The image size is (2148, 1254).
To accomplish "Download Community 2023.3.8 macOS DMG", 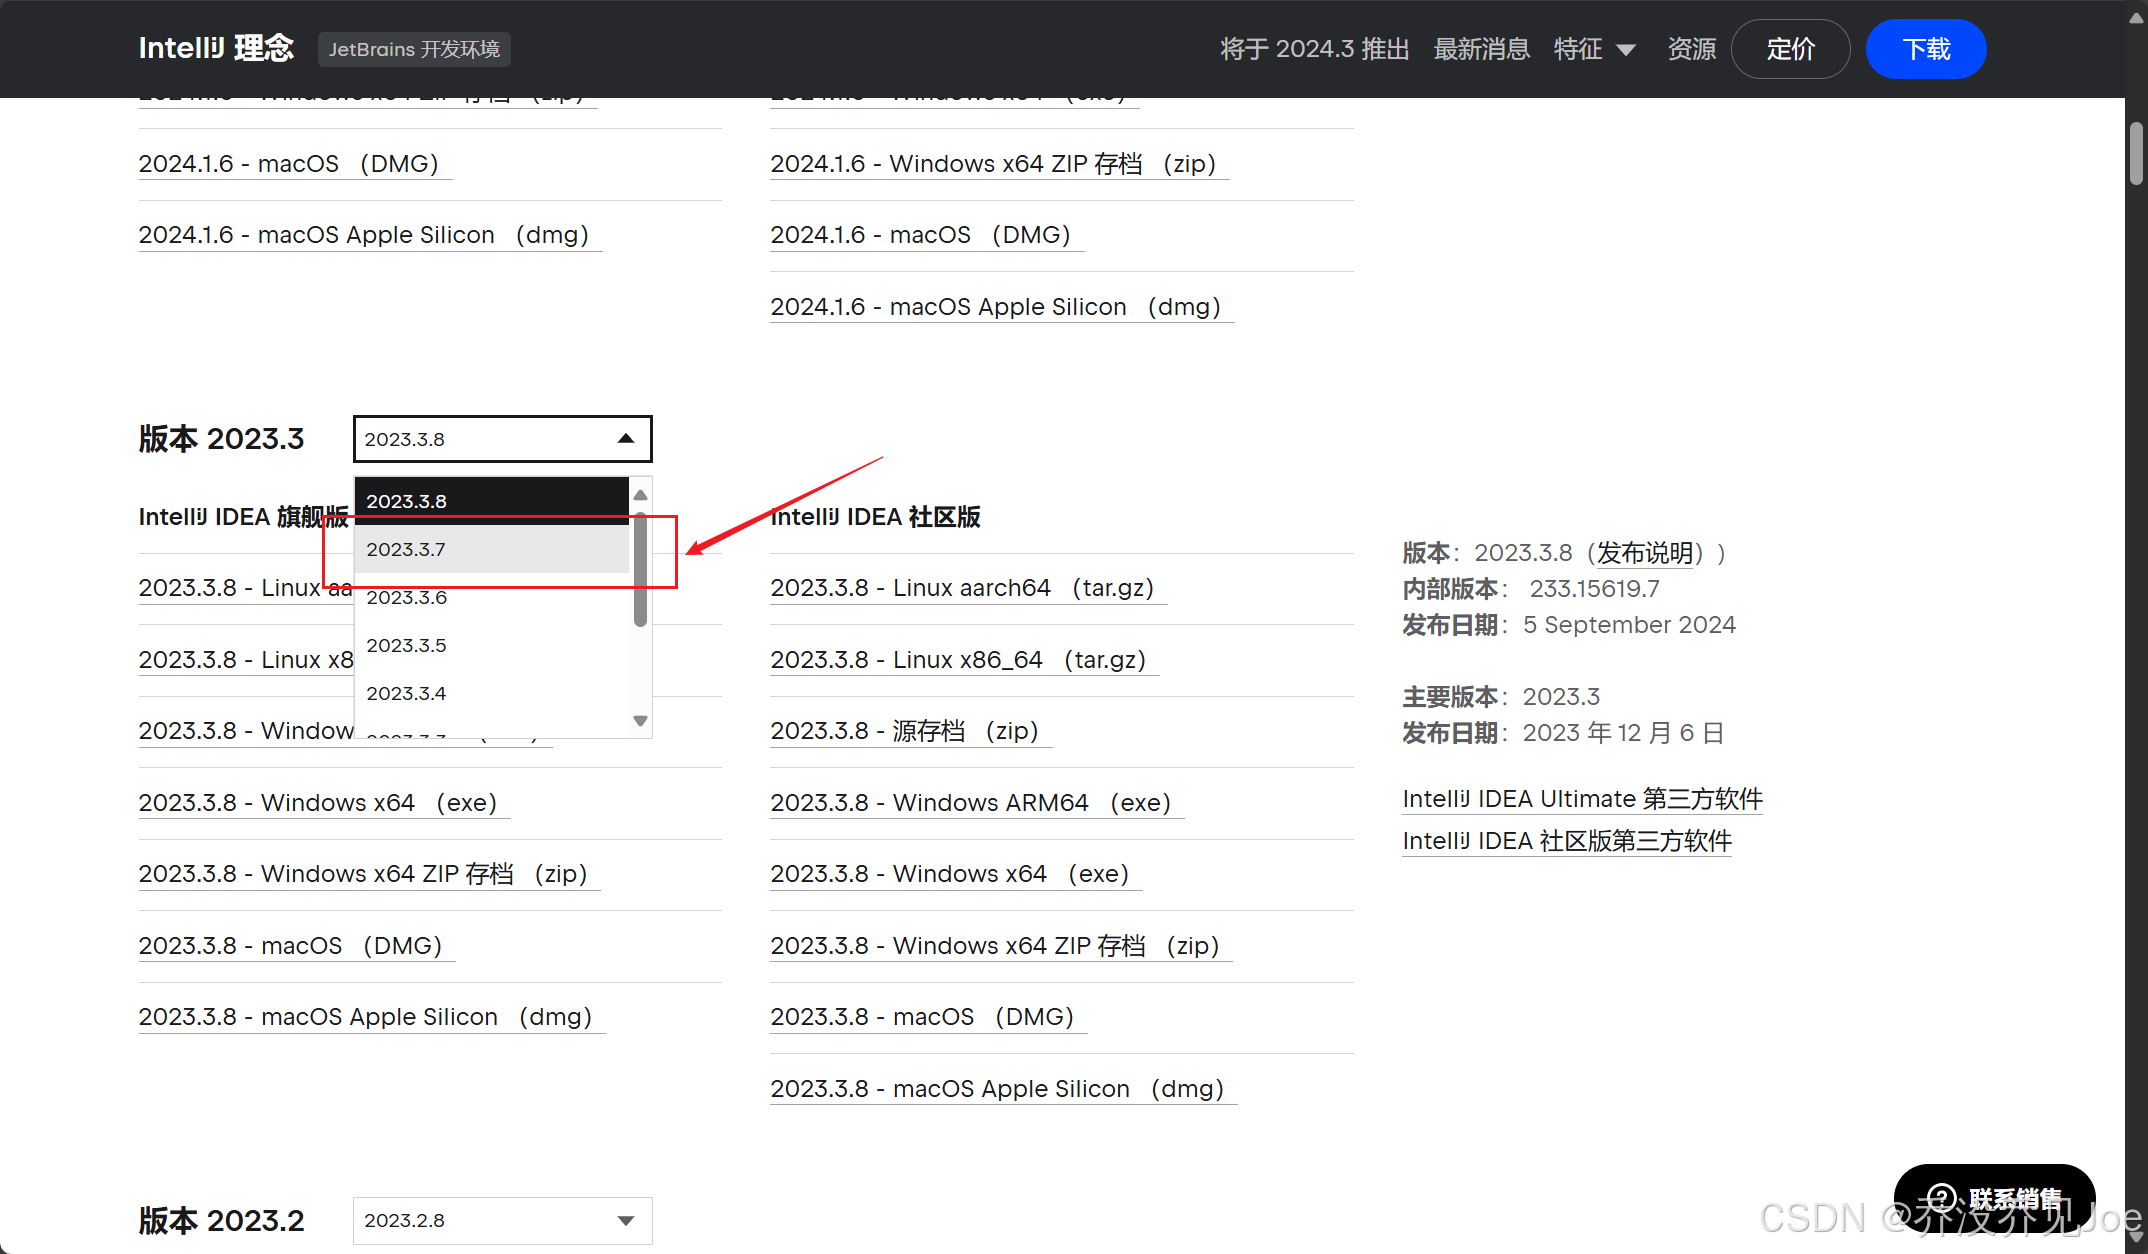I will point(928,1017).
